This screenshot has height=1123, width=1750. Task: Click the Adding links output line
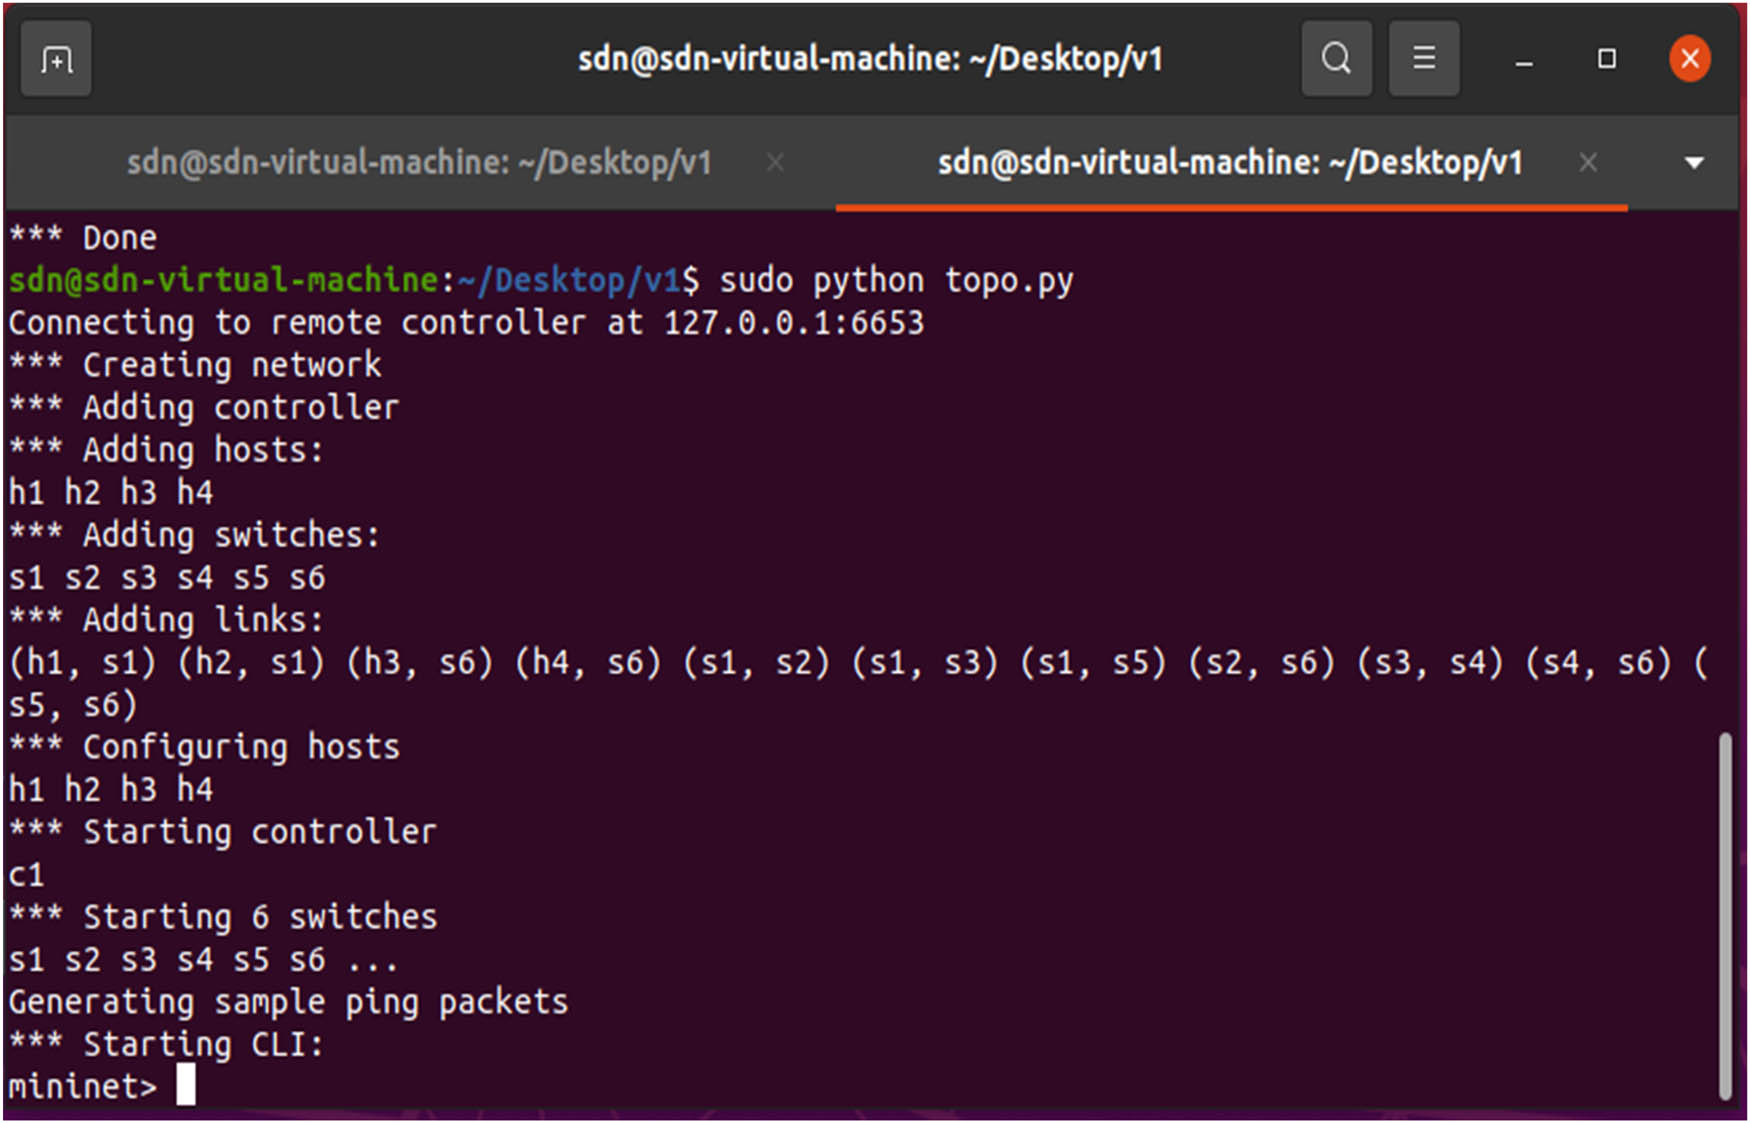pyautogui.click(x=165, y=619)
